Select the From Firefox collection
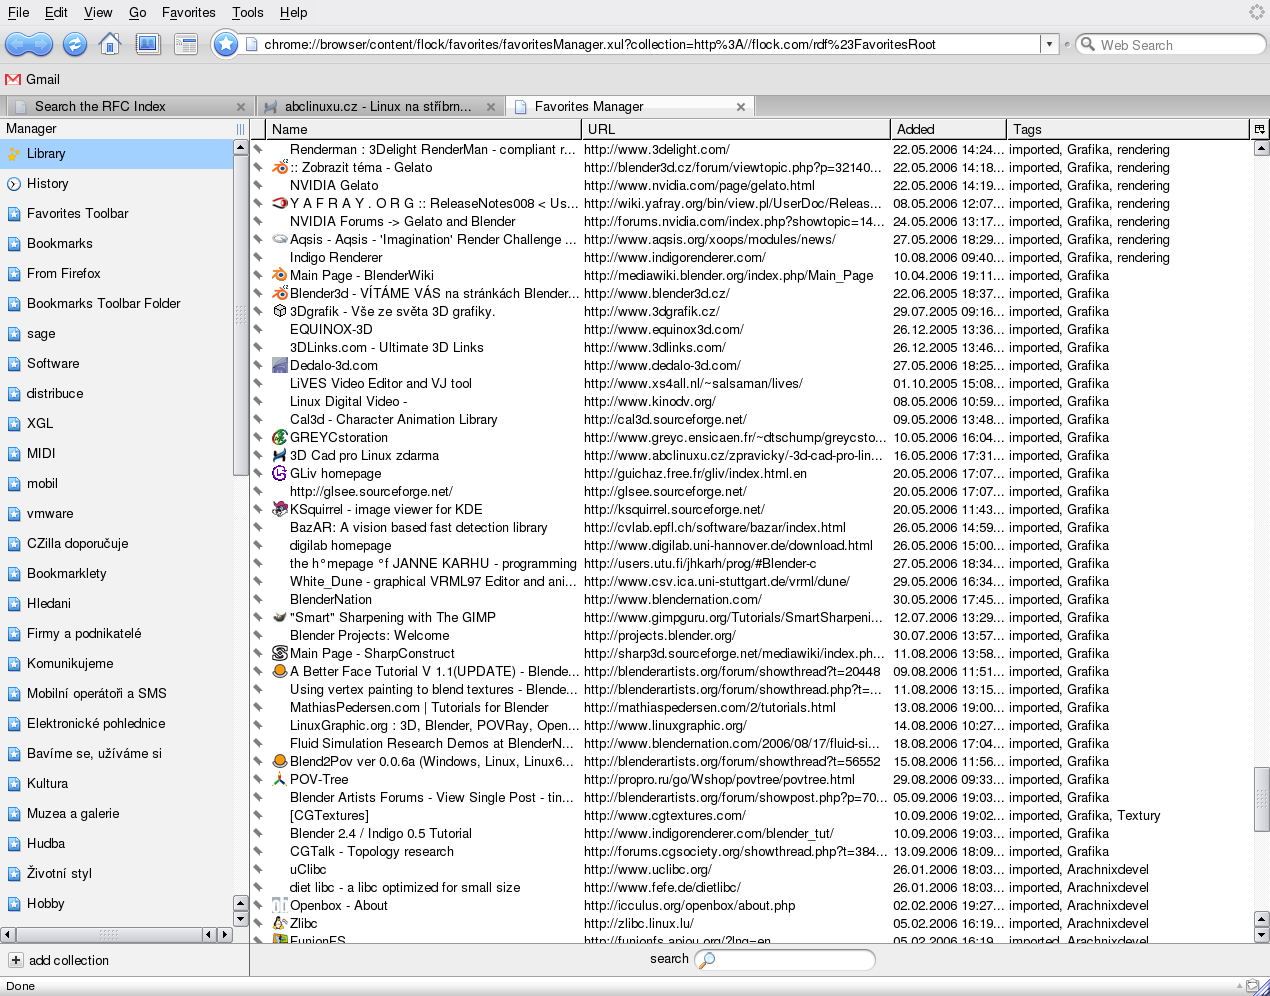 [116, 274]
